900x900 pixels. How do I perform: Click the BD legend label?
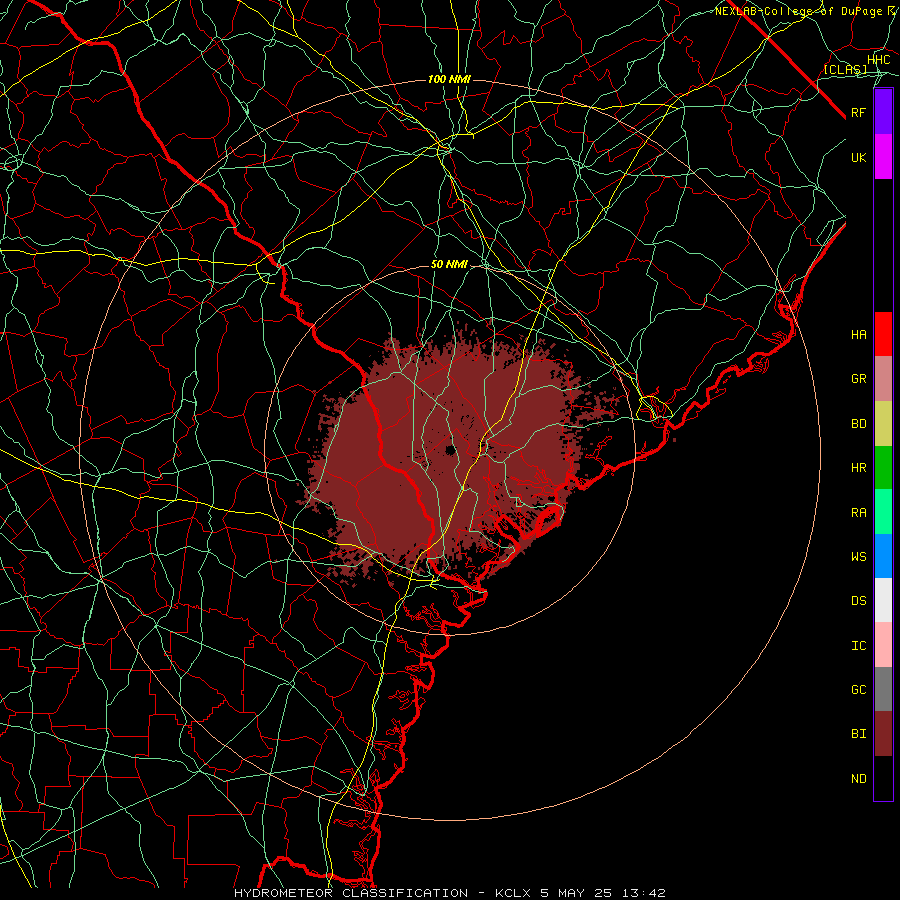point(859,424)
